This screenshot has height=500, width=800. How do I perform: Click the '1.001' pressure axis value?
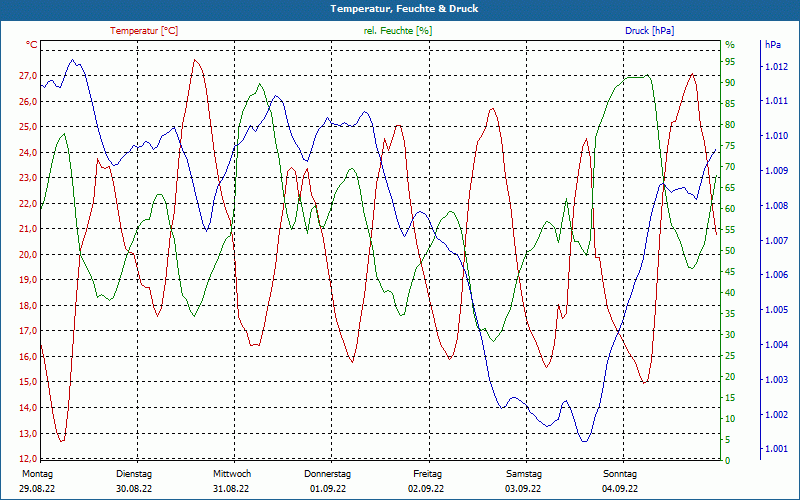pos(774,448)
